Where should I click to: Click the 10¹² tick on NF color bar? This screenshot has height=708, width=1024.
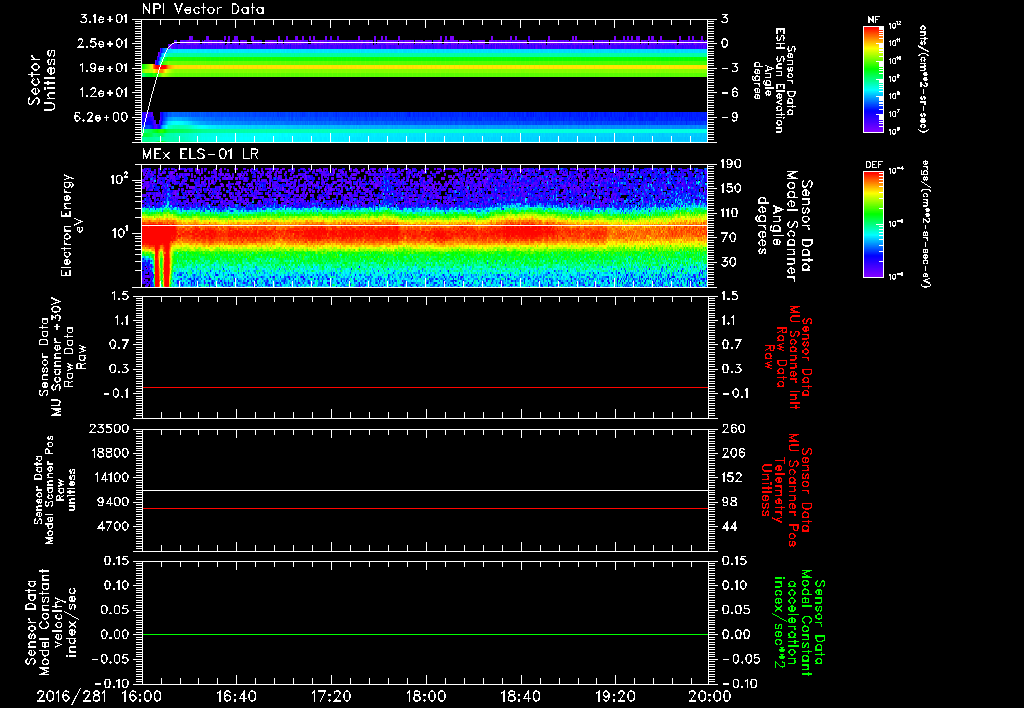[895, 26]
